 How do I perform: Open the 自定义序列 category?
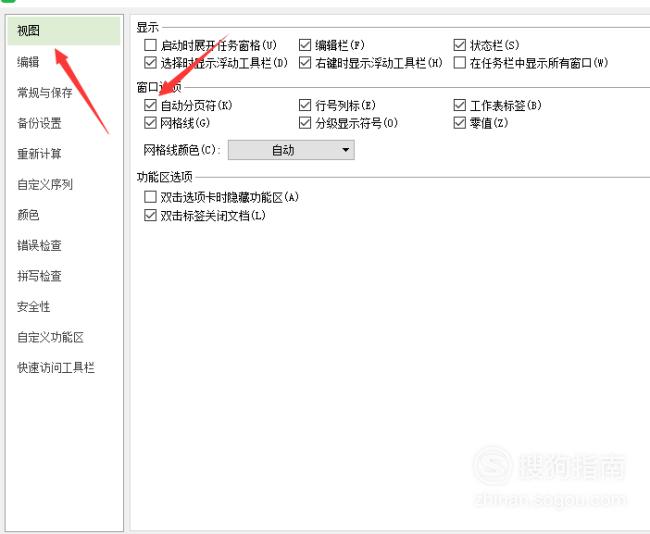[x=45, y=184]
